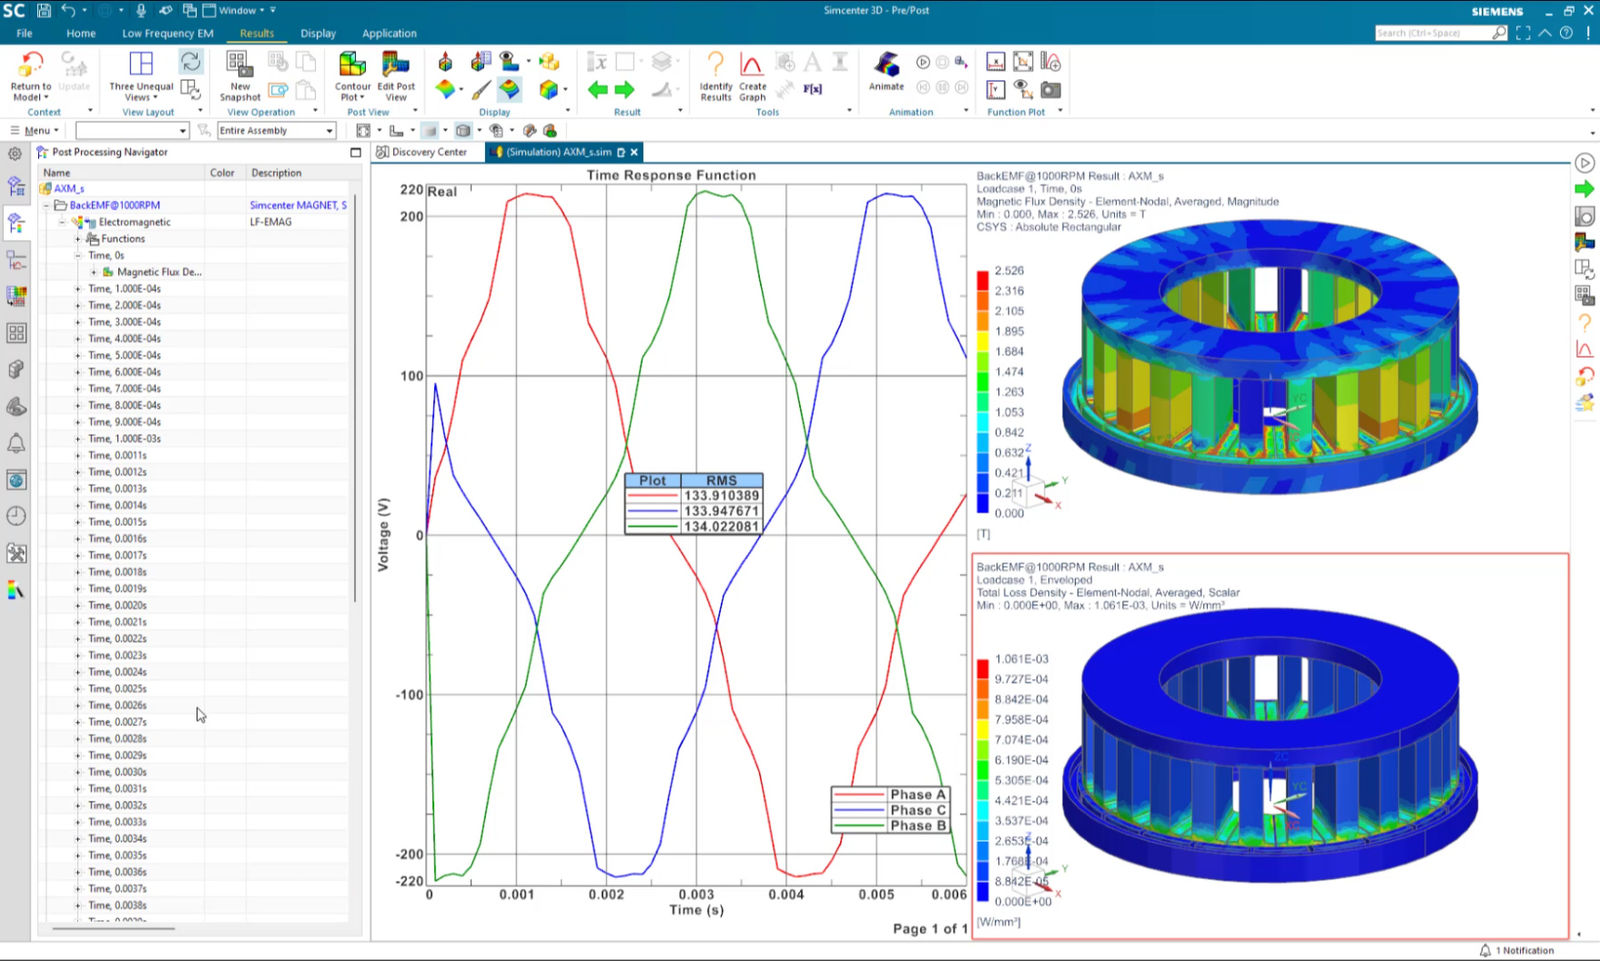This screenshot has width=1600, height=961.
Task: Click the green Next Result arrow
Action: (x=625, y=89)
